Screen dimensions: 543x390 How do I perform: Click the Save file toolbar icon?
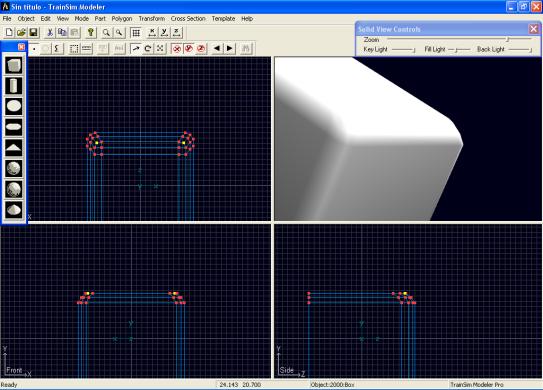tap(34, 33)
